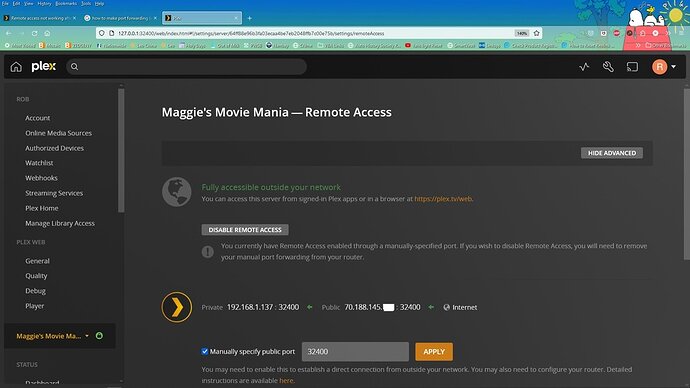Open the Activity pulse icon
This screenshot has width=690, height=388.
click(584, 67)
